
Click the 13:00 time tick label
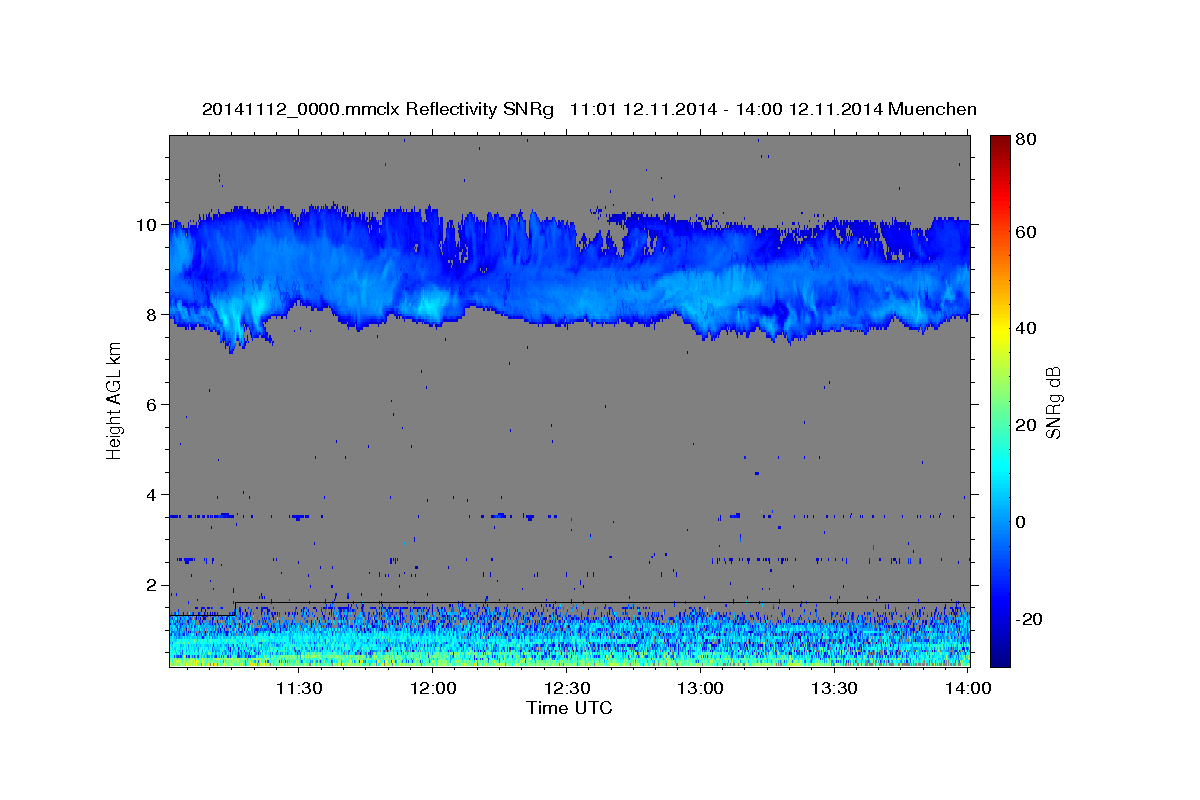[x=700, y=689]
